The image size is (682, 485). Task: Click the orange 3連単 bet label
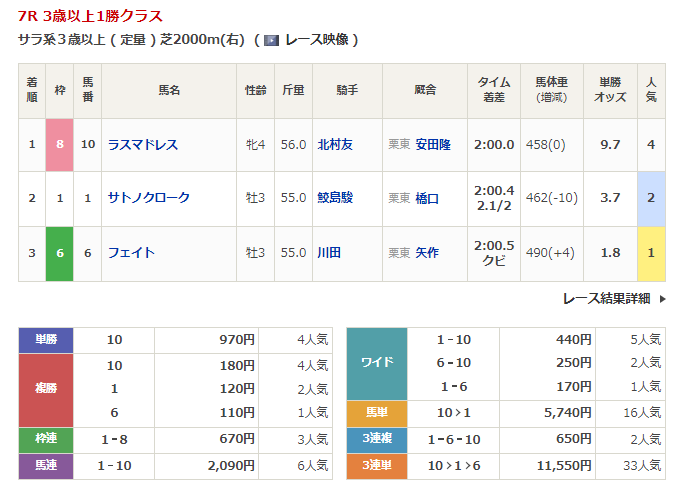pyautogui.click(x=376, y=465)
